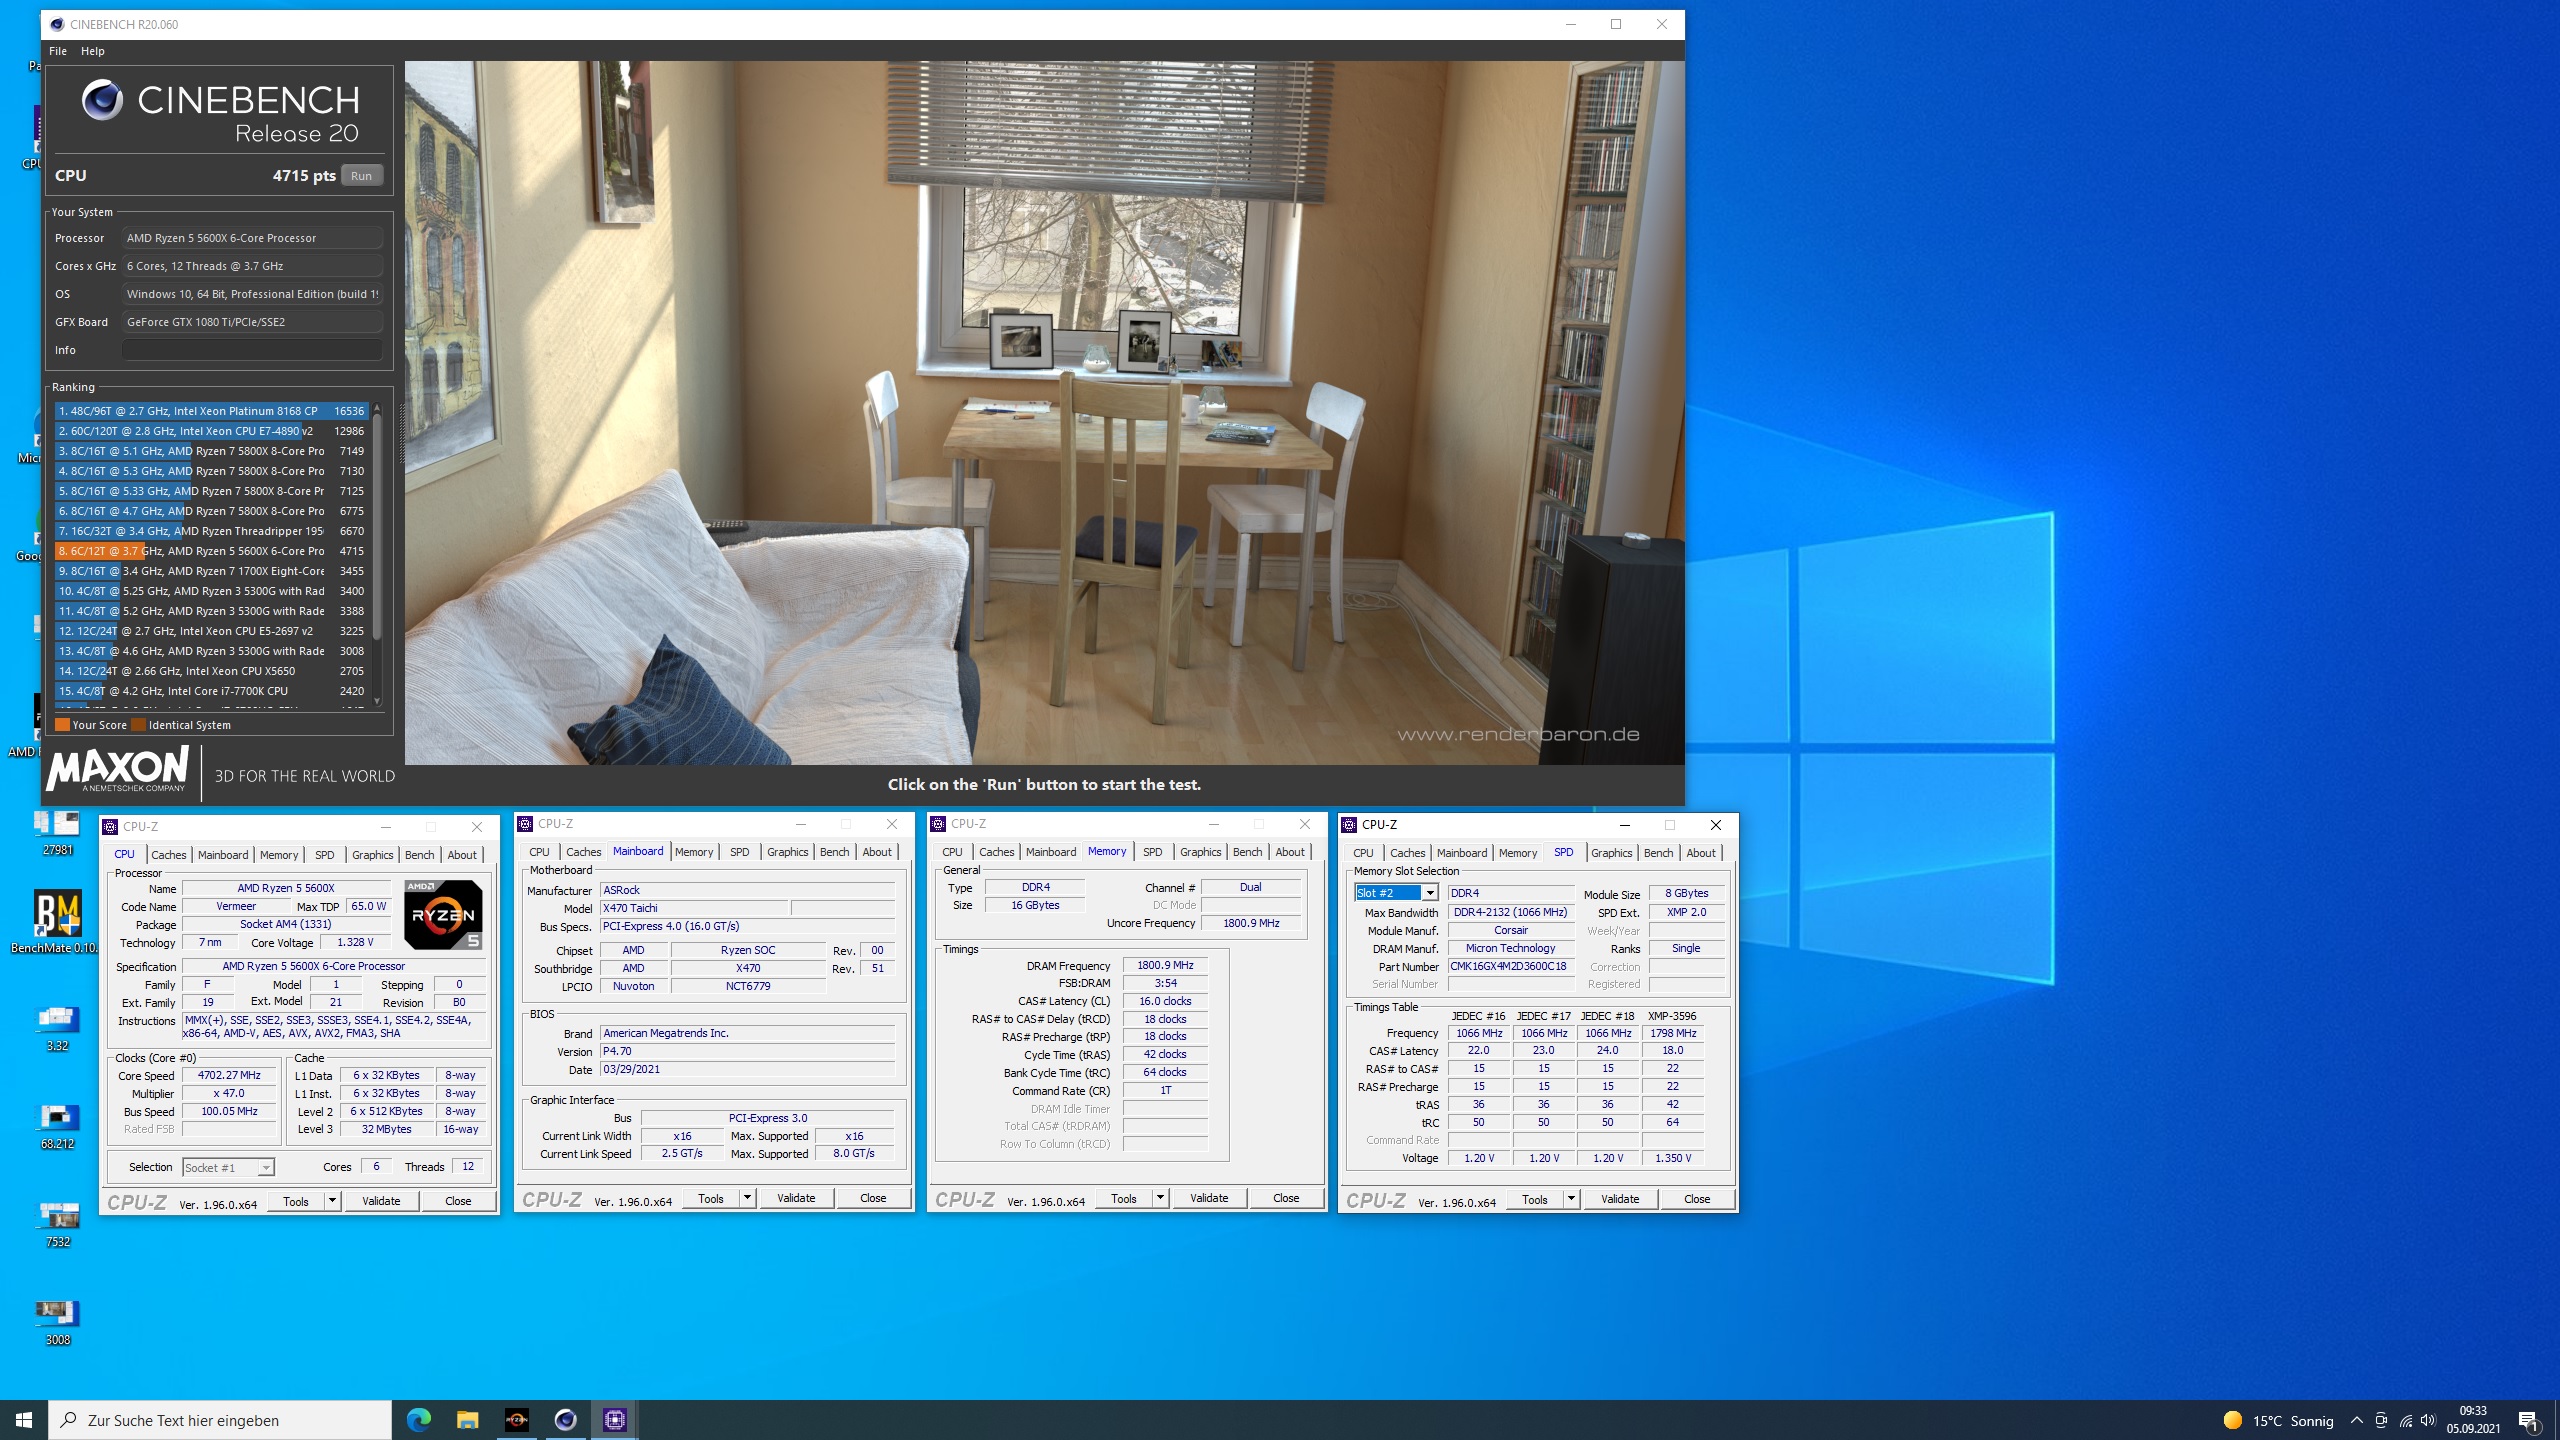
Task: Open the Graphics tab in the CPU-Z window showing the Mainboard tab
Action: (x=788, y=852)
